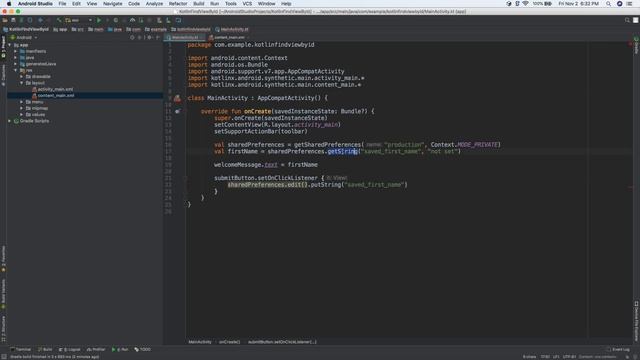
Task: Click the error stripe mark in scrollbar
Action: 631,187
